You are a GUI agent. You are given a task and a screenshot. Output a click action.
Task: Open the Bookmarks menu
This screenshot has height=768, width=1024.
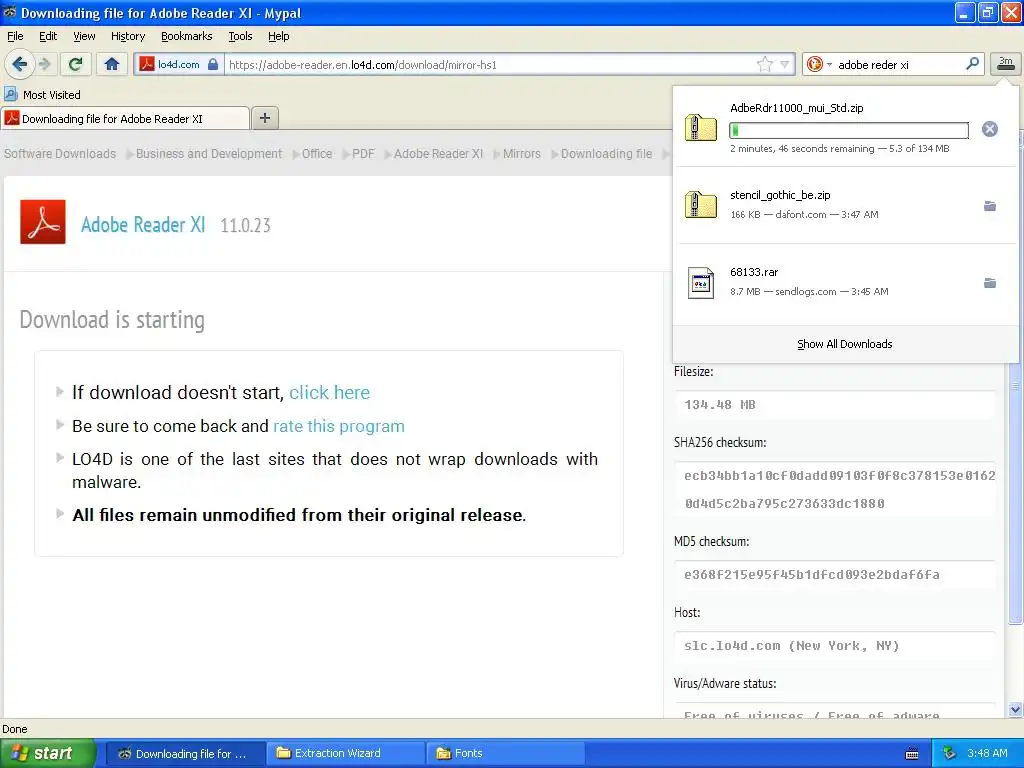pos(186,36)
